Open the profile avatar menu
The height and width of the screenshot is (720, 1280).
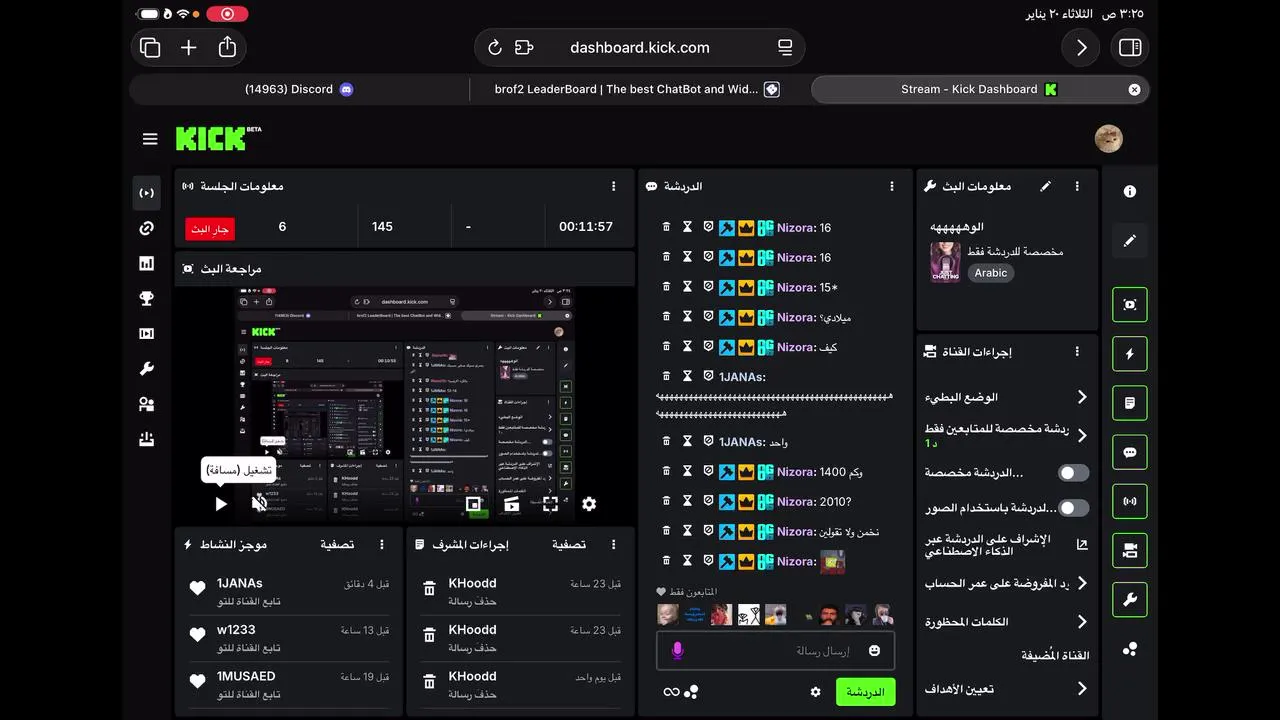1109,139
